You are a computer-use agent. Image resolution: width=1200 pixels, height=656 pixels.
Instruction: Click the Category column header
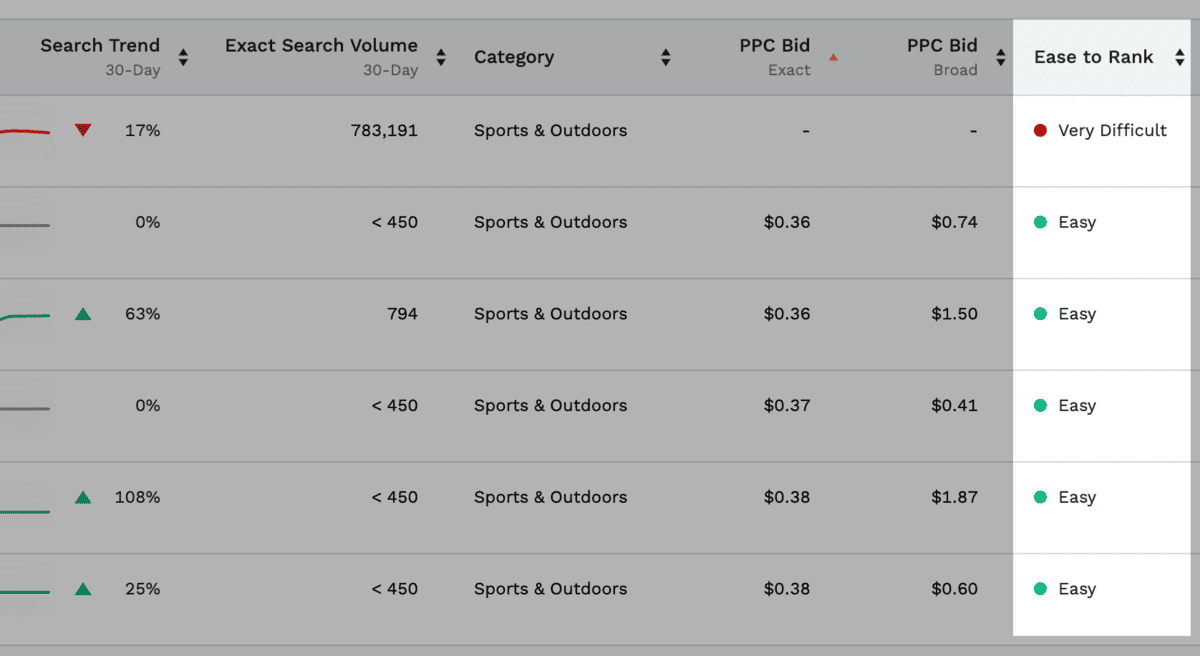tap(514, 57)
